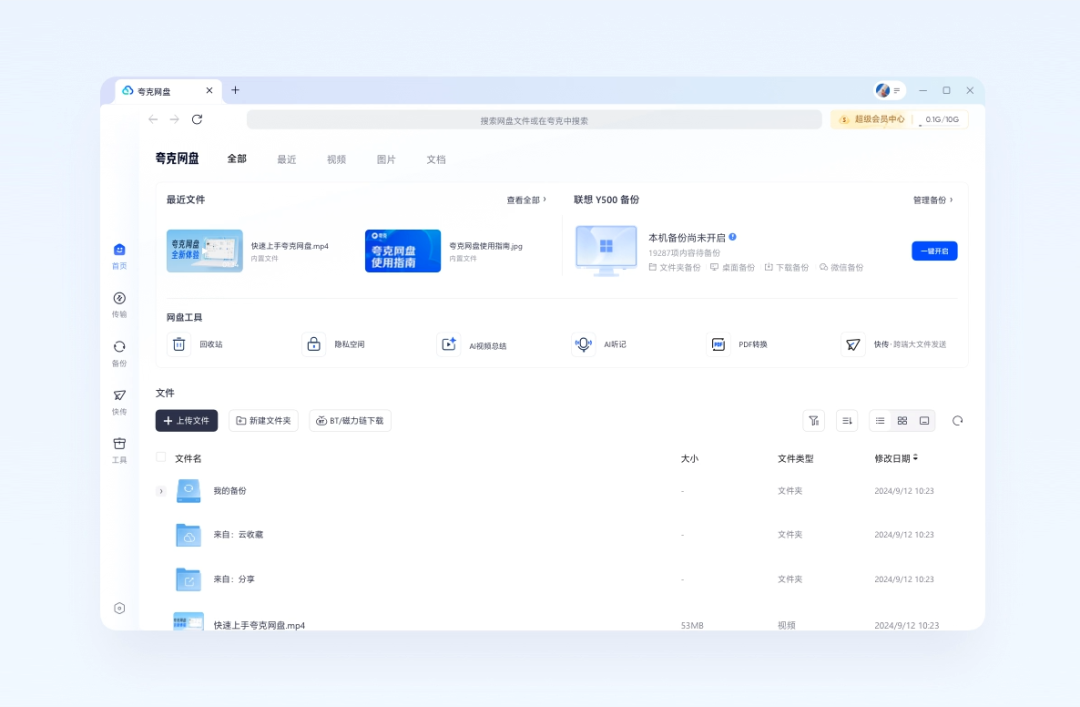Click the 一键开启 backup button
Screen dimensions: 1080x707
pos(934,251)
